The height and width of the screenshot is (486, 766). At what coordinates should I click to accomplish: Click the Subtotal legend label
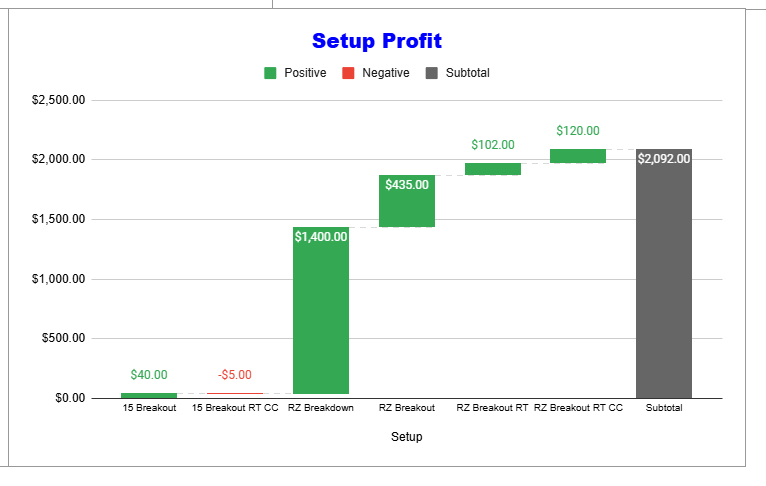pyautogui.click(x=467, y=73)
